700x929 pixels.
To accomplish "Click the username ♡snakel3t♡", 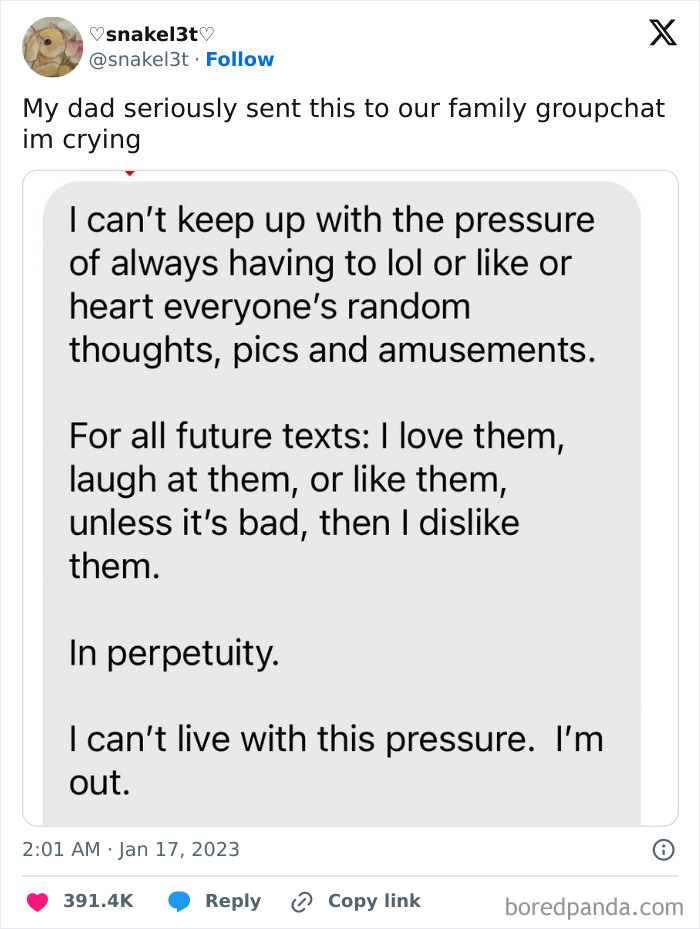I will (153, 33).
